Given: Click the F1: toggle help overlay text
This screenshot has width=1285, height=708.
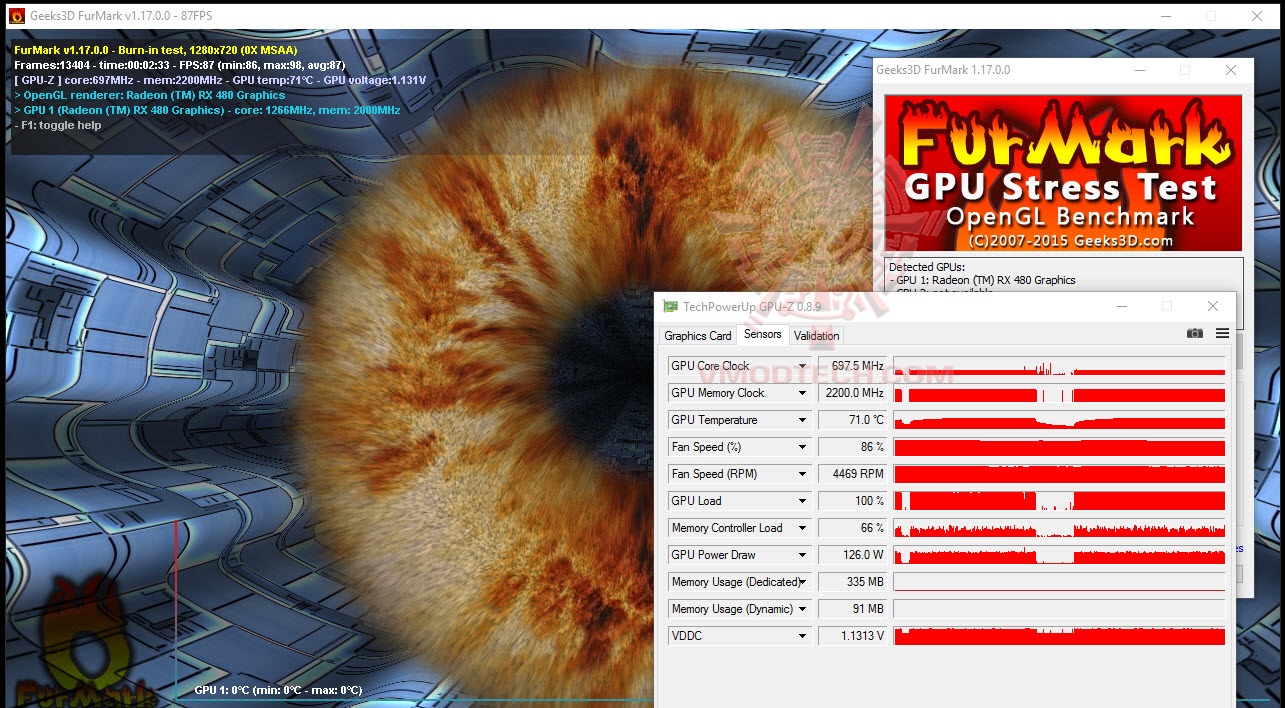Looking at the screenshot, I should [58, 125].
